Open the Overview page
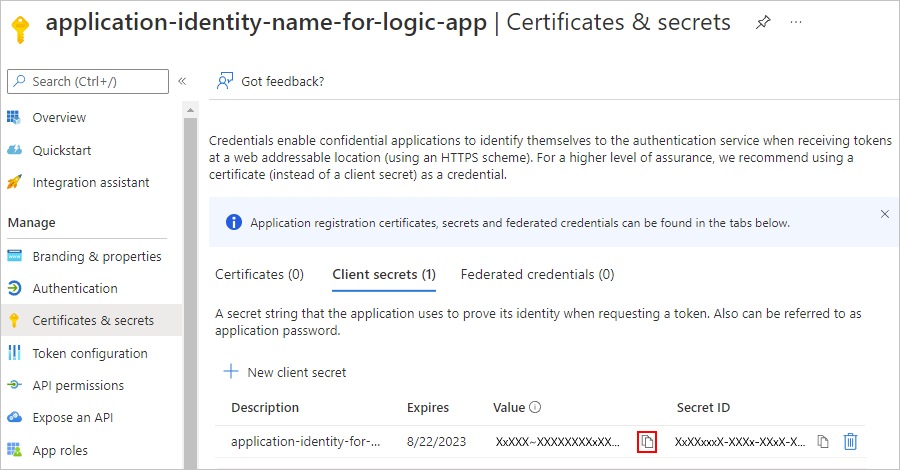The height and width of the screenshot is (470, 900). pos(59,118)
